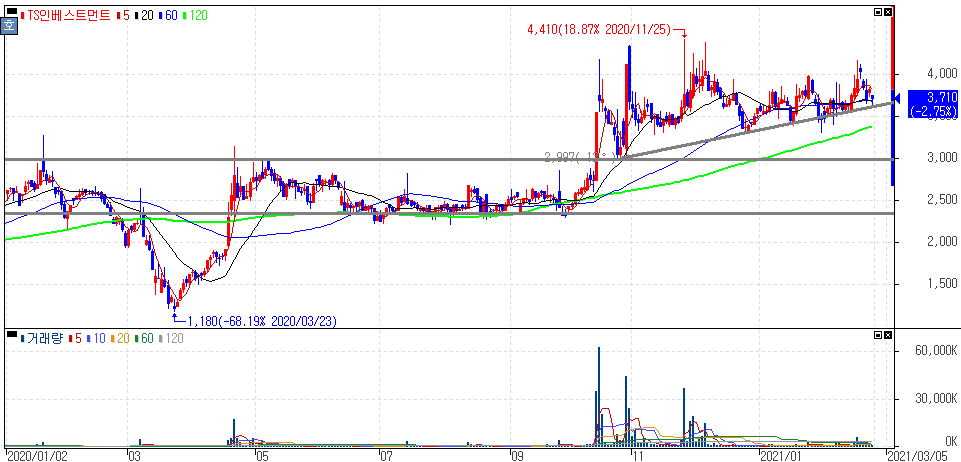Click the blue current-price arrow marker on axis
The height and width of the screenshot is (462, 961).
[895, 97]
